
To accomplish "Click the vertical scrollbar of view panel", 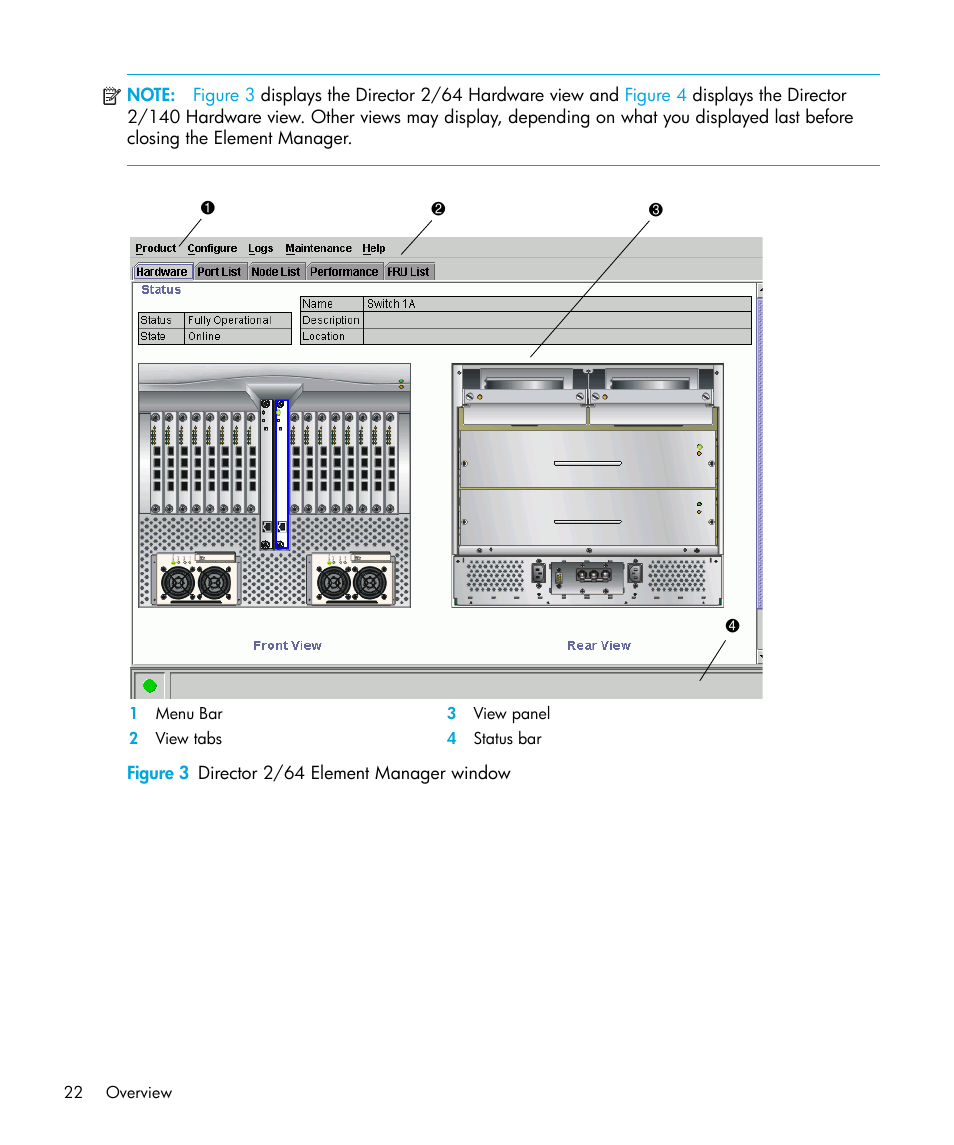I will pos(760,473).
